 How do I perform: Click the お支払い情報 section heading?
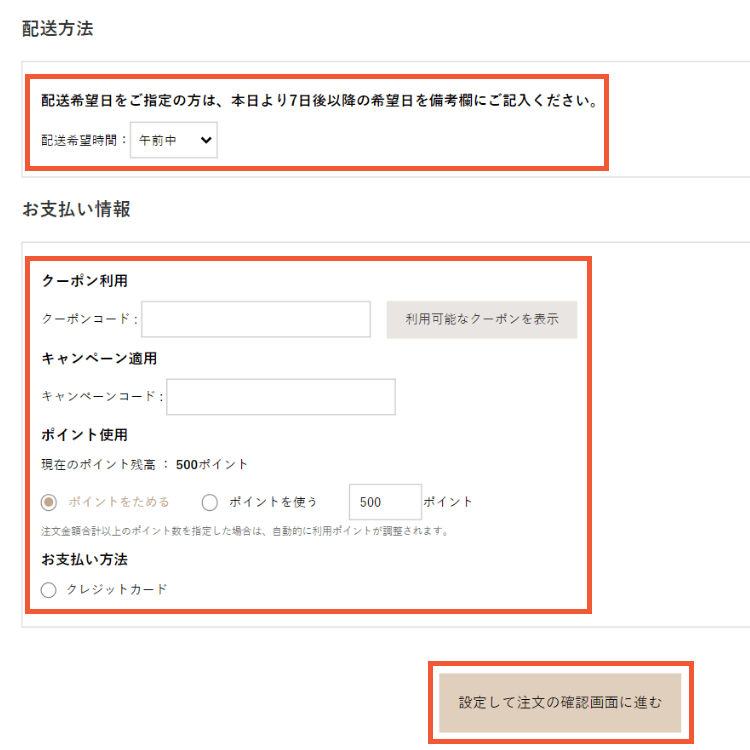[76, 209]
